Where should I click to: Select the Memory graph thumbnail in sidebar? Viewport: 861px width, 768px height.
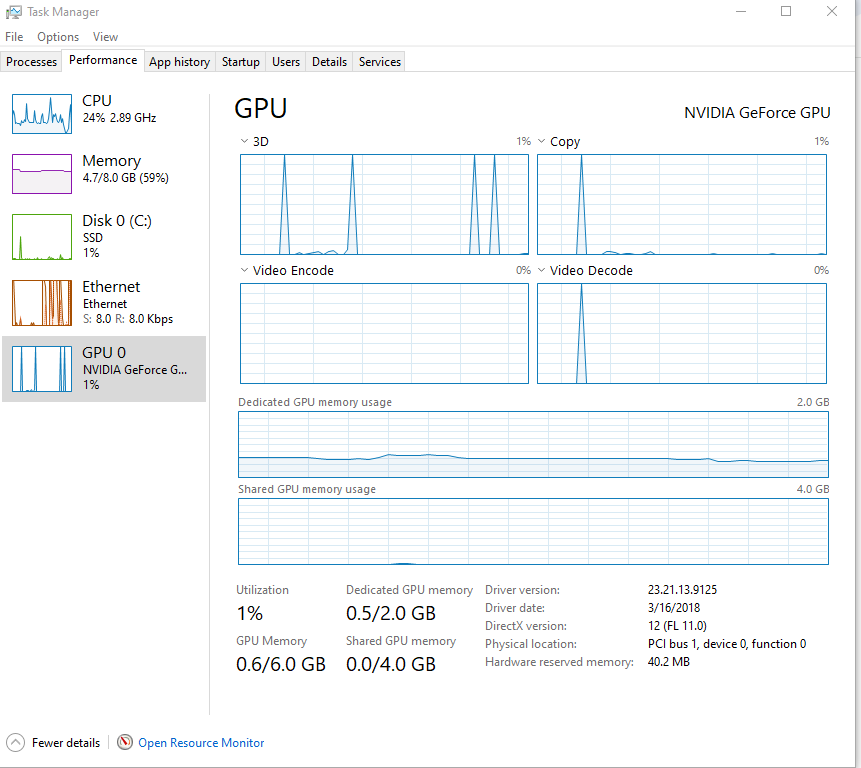[42, 174]
